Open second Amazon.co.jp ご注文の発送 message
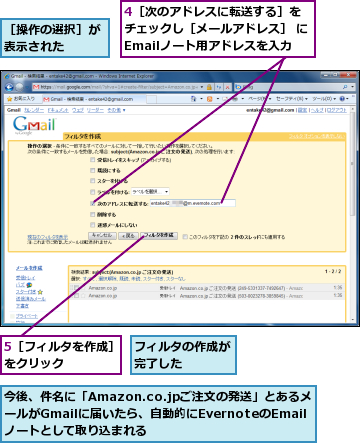Image resolution: width=360 pixels, height=443 pixels. click(x=207, y=295)
